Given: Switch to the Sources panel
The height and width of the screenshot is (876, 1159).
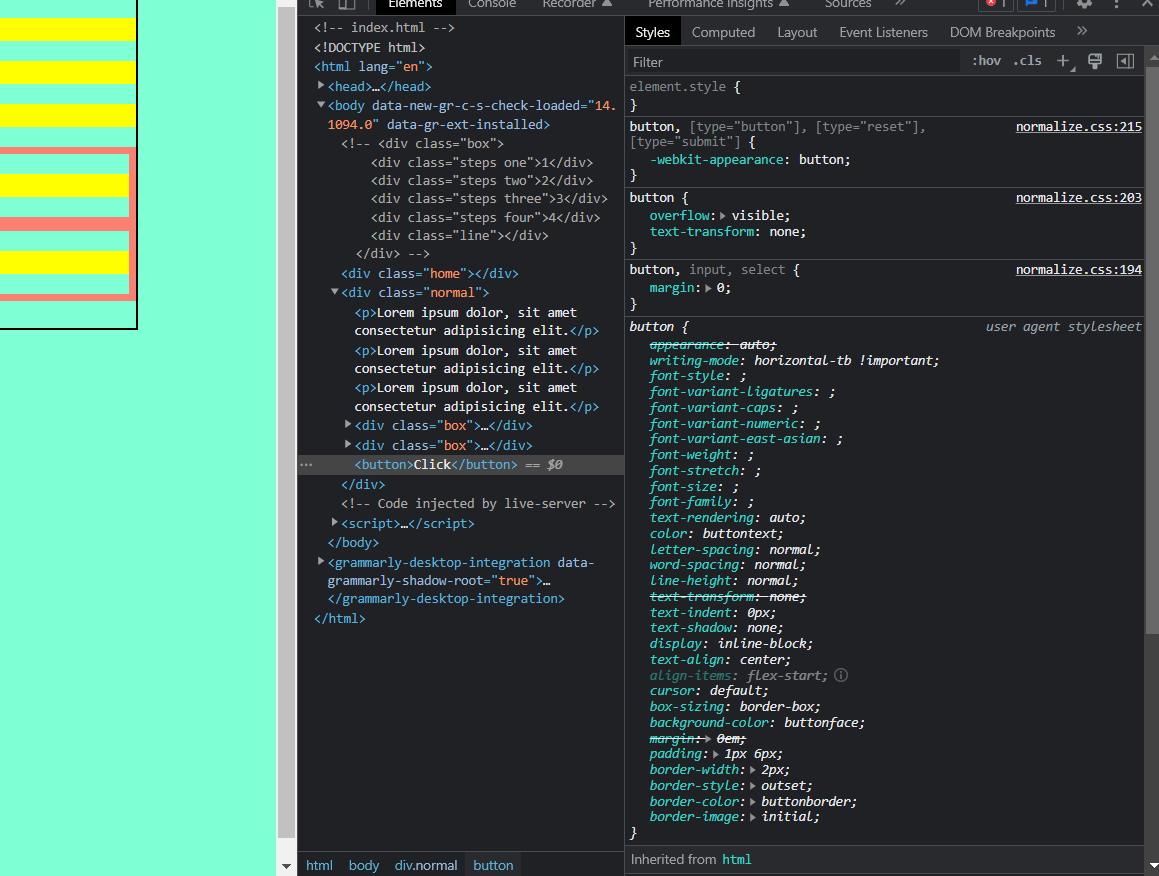Looking at the screenshot, I should [x=848, y=4].
